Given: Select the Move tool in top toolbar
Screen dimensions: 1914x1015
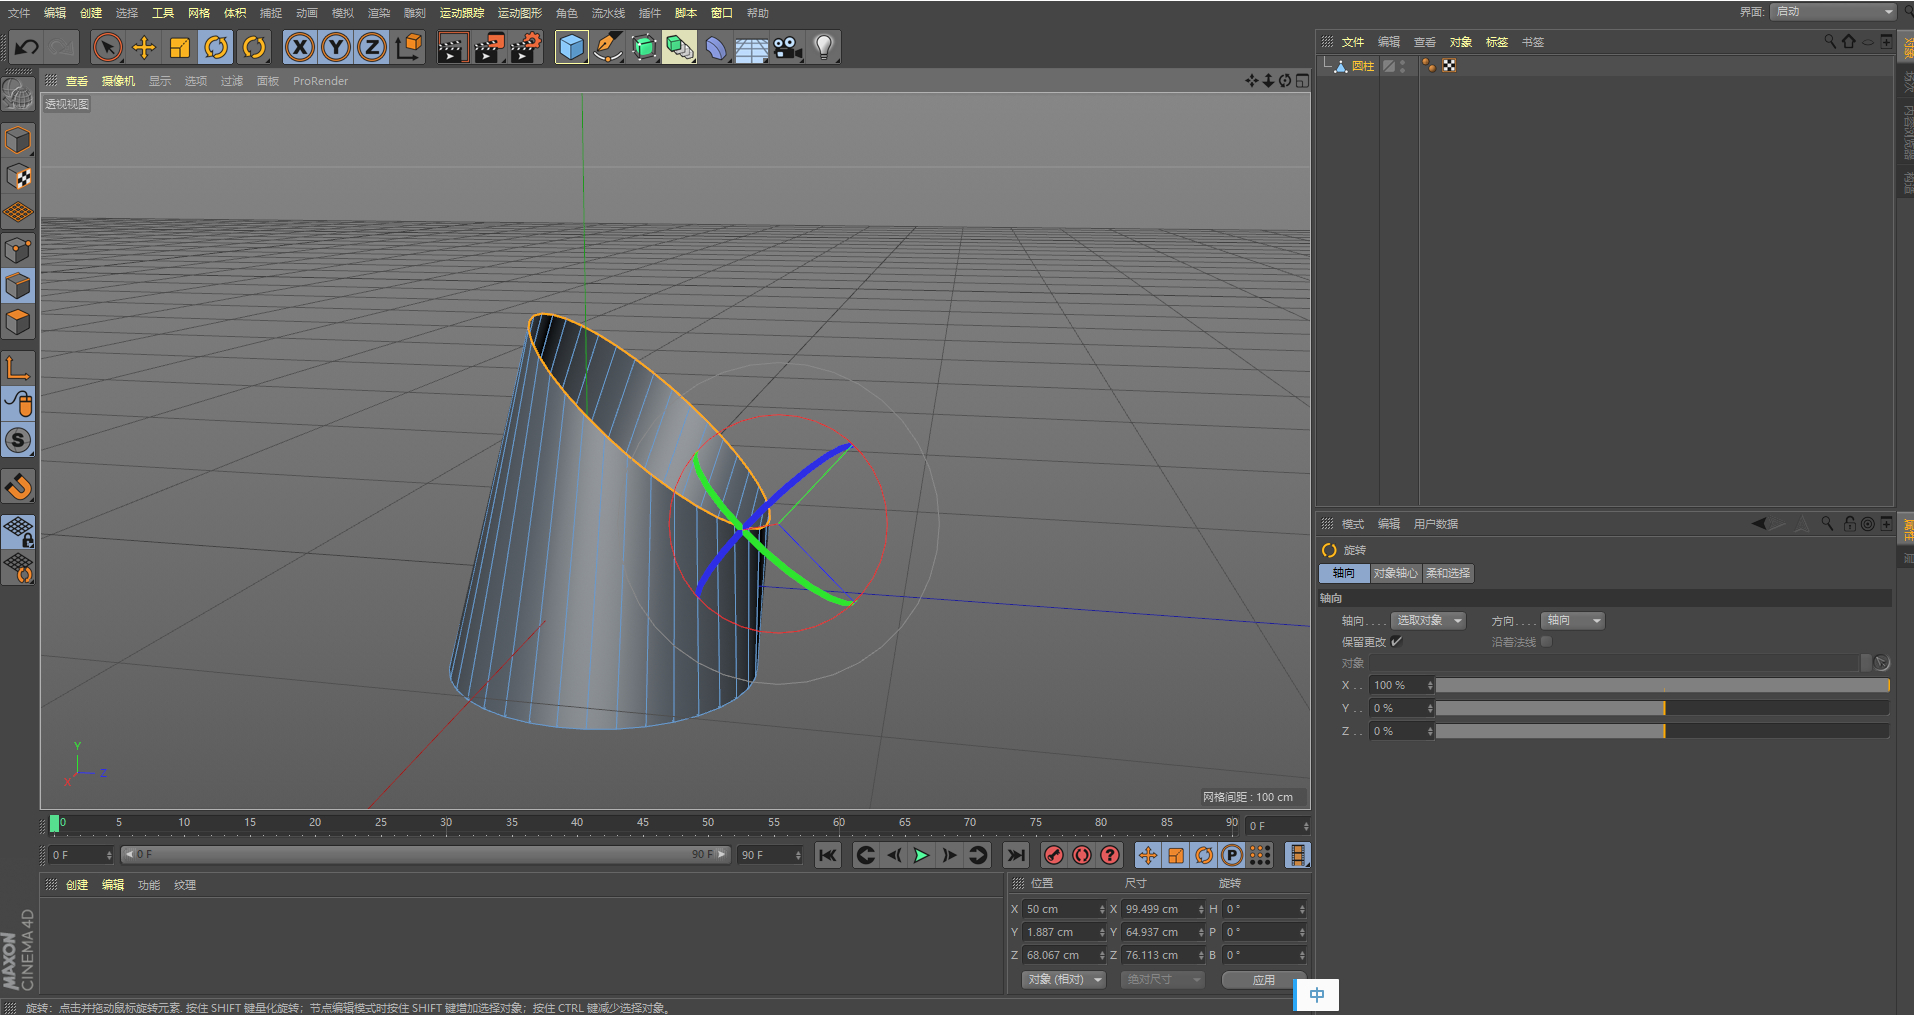Looking at the screenshot, I should (144, 47).
